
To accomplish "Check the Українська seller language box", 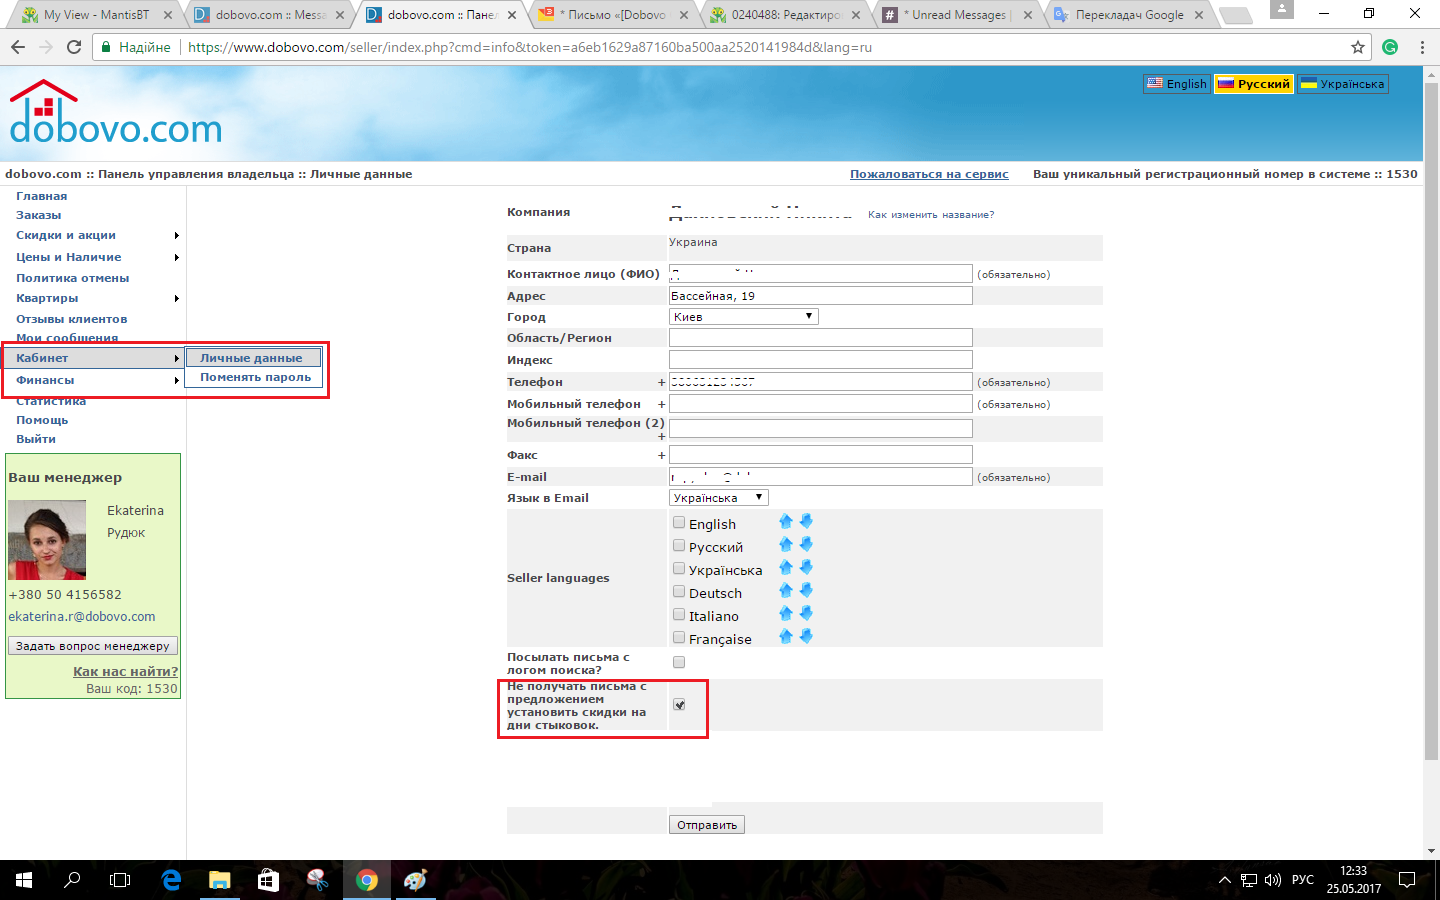I will coord(679,568).
